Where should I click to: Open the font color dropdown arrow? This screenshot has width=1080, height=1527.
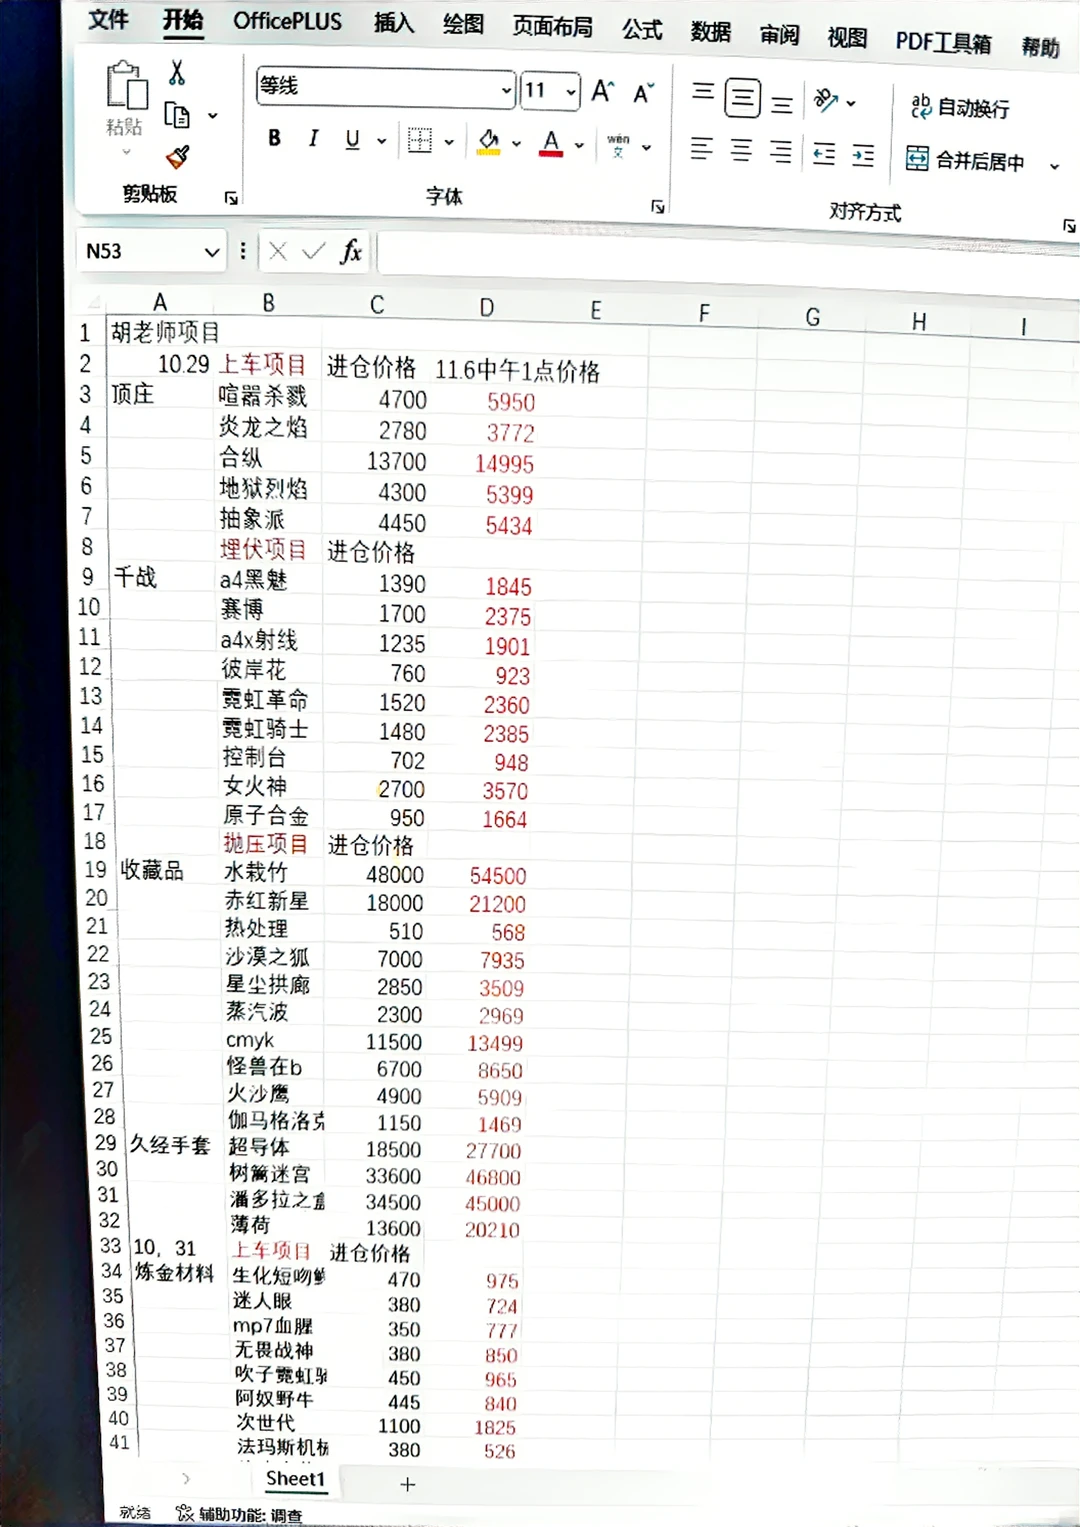coord(579,146)
